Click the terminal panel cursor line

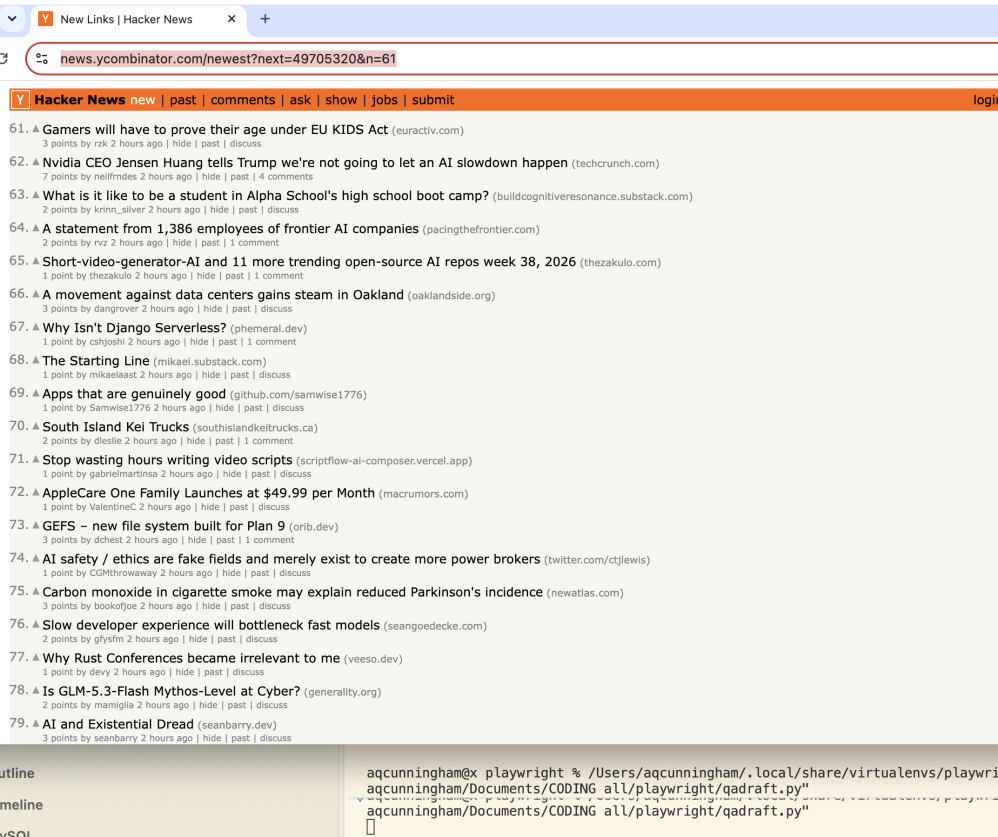371,827
